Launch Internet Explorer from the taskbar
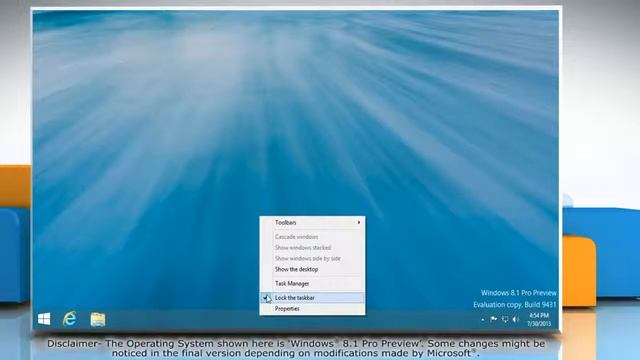640x360 pixels. point(70,319)
